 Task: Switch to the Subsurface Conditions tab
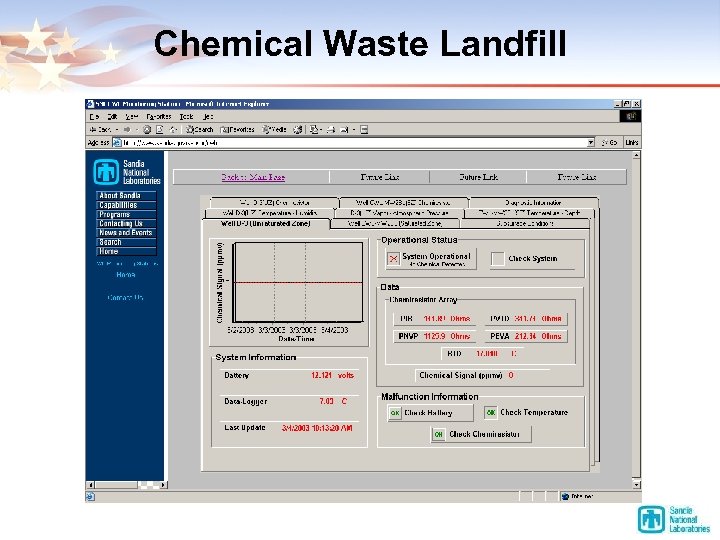pyautogui.click(x=525, y=224)
